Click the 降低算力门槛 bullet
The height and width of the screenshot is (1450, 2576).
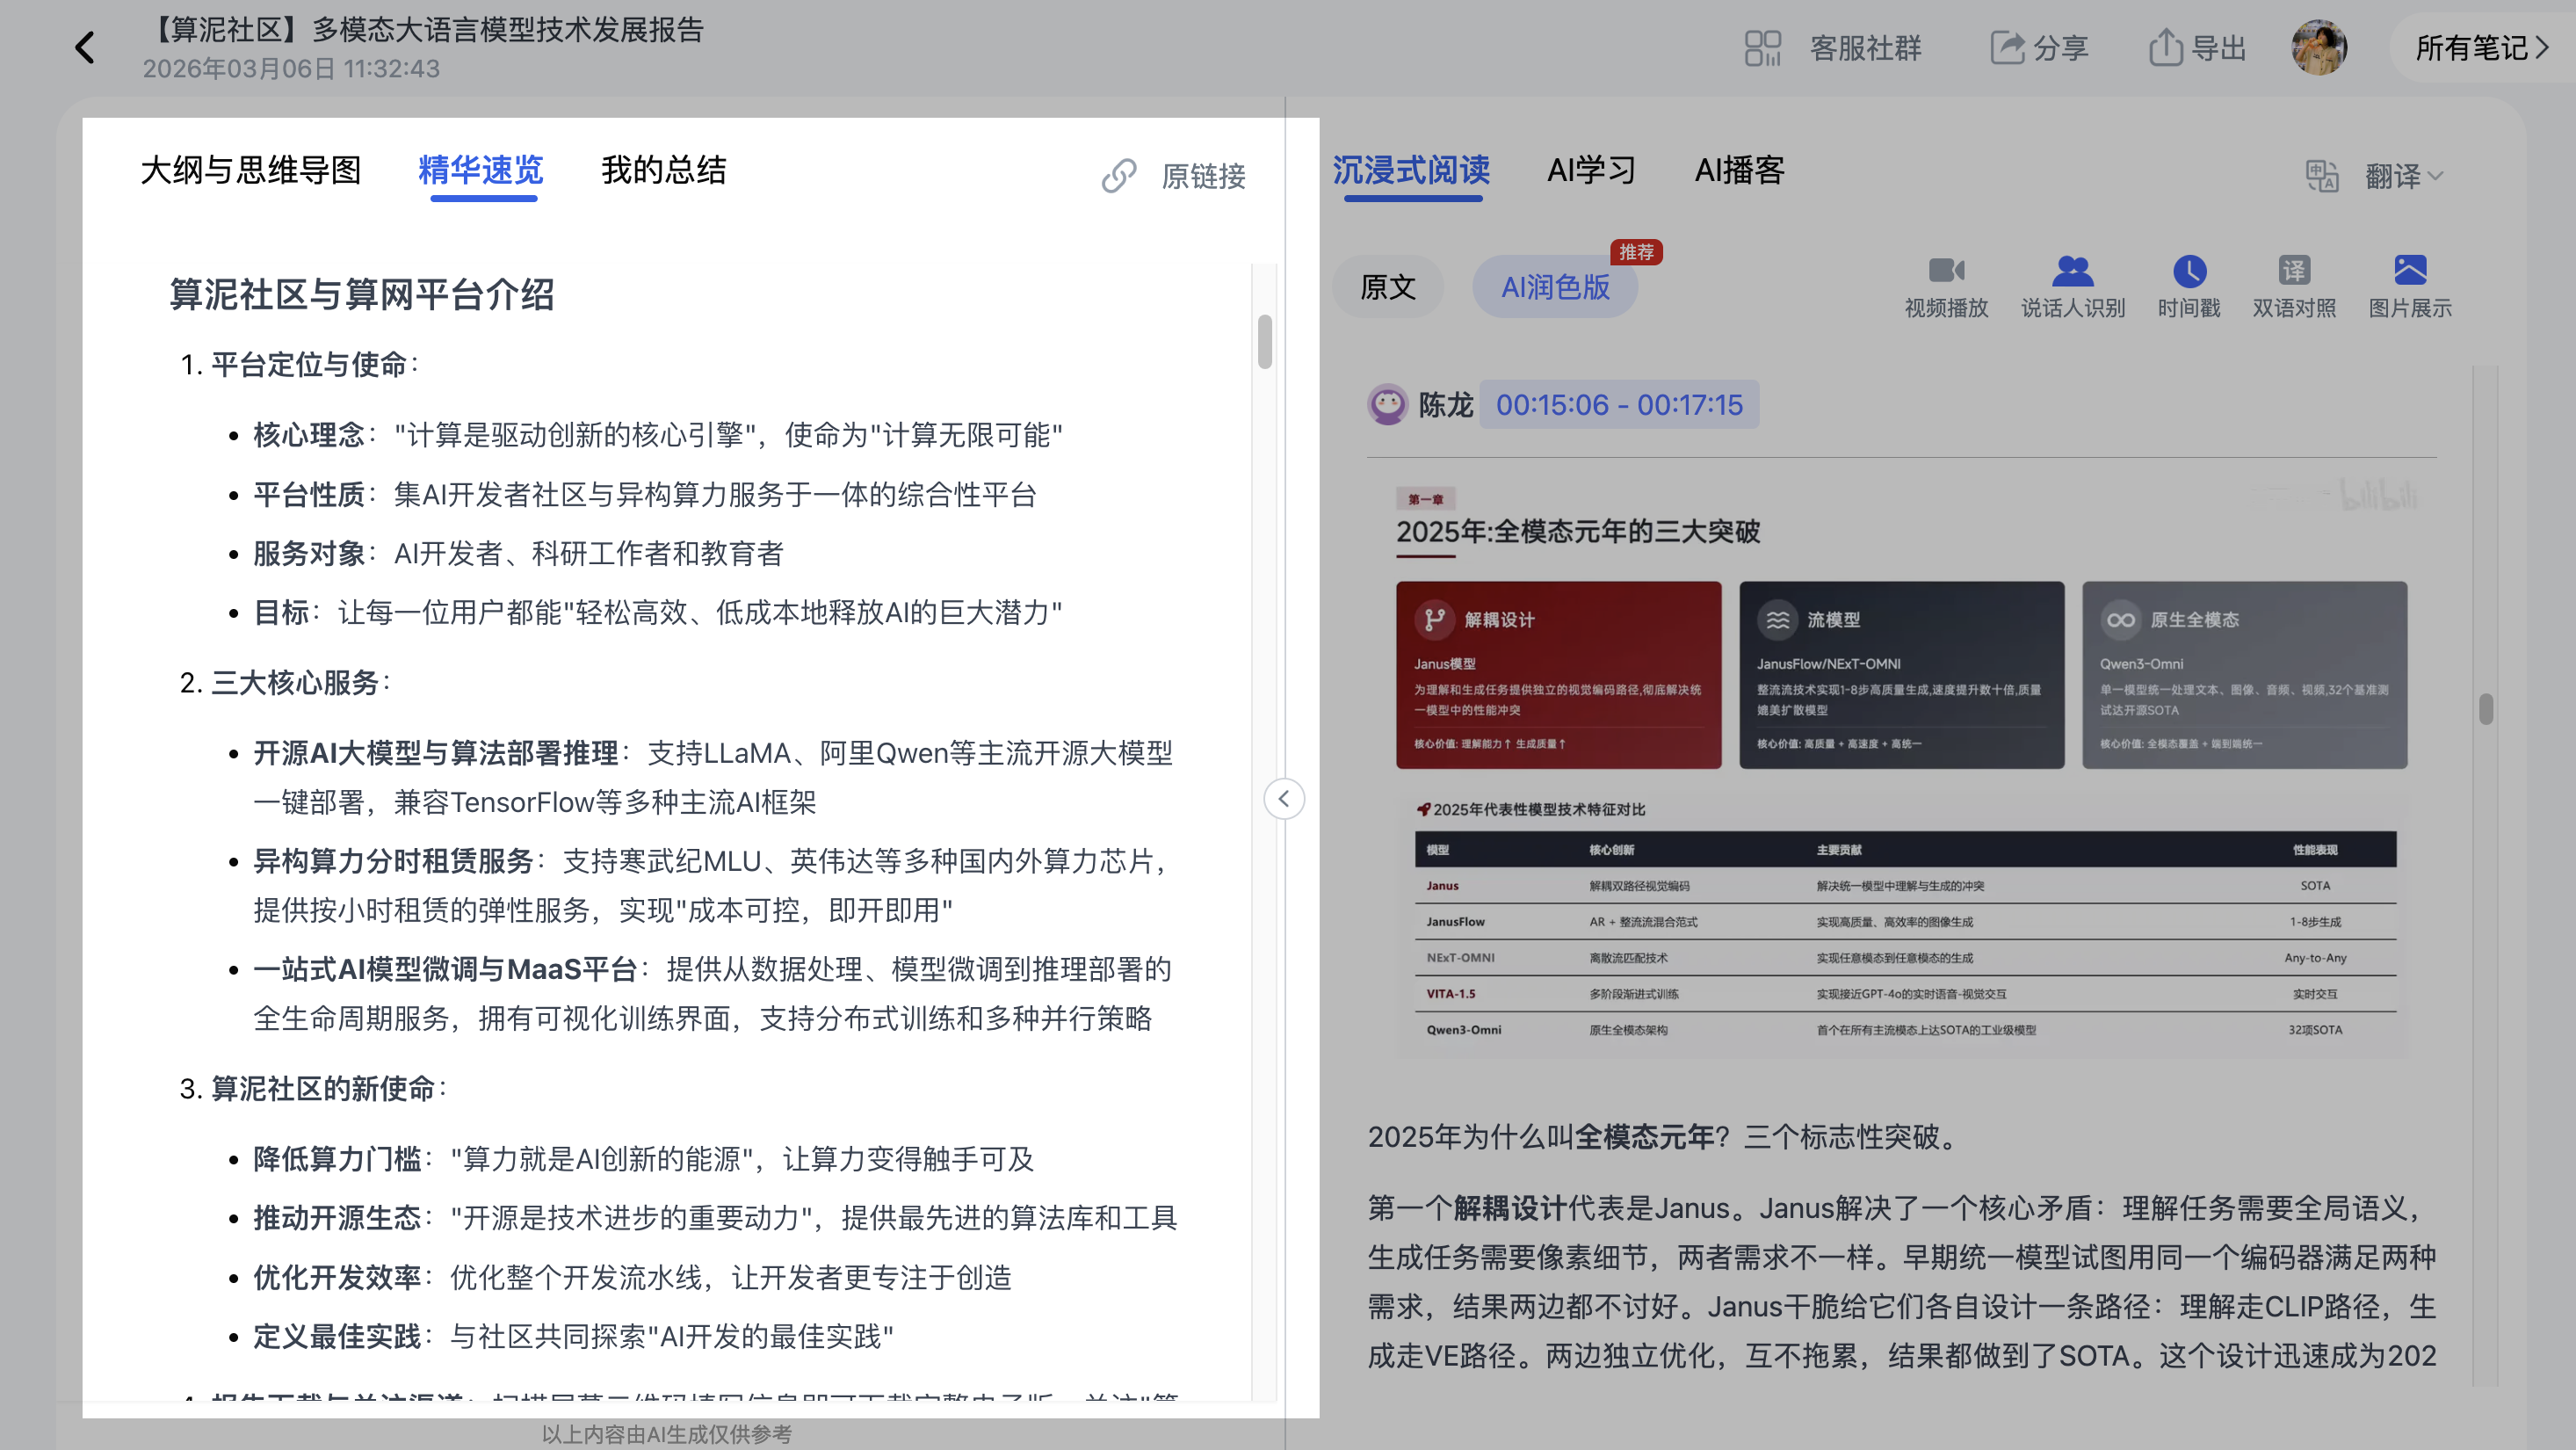(644, 1159)
